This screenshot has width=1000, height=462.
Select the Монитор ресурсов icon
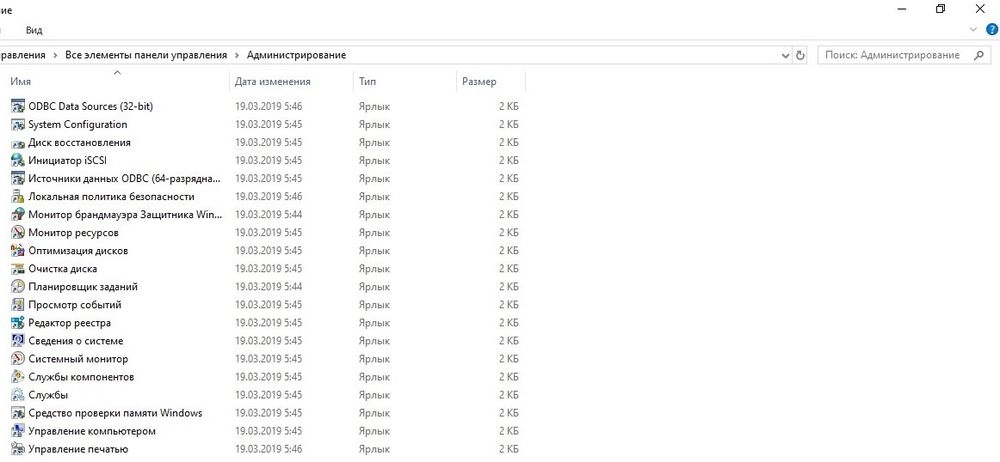click(18, 233)
